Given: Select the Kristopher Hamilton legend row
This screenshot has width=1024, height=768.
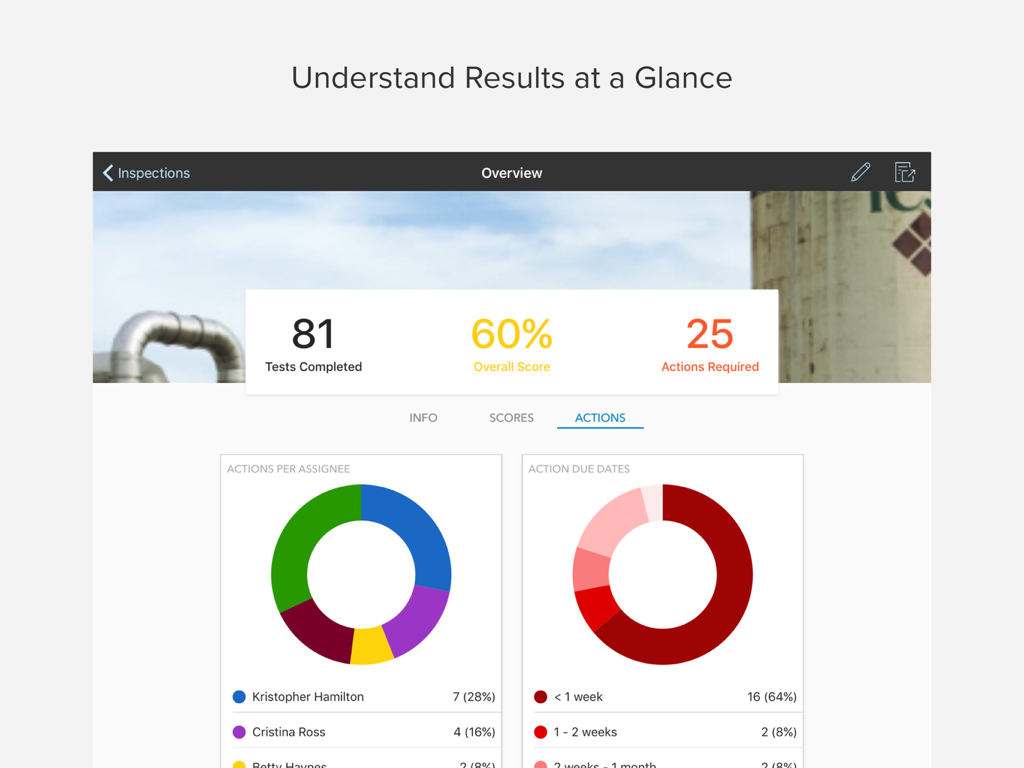Looking at the screenshot, I should pos(360,697).
